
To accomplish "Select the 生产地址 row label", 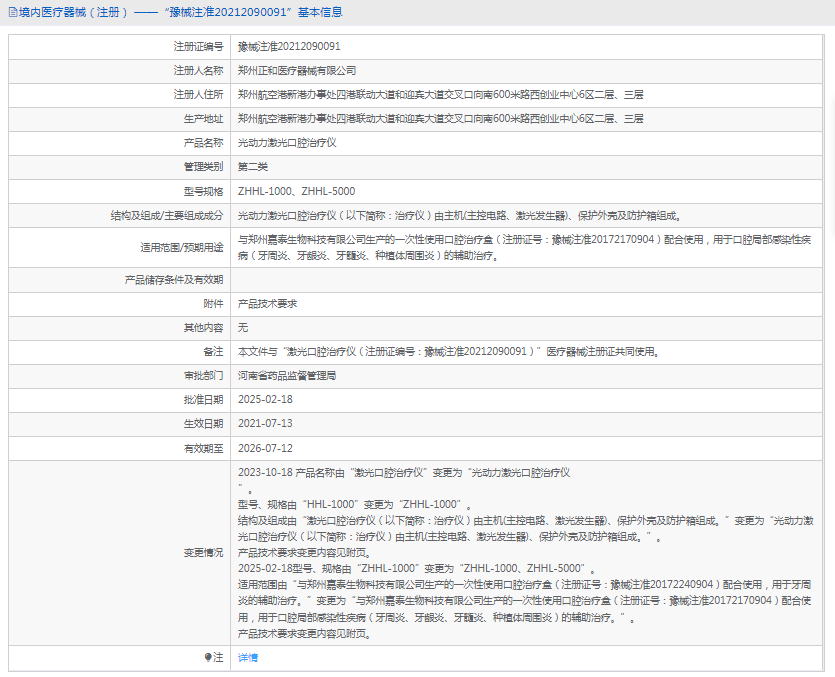I will pos(203,119).
